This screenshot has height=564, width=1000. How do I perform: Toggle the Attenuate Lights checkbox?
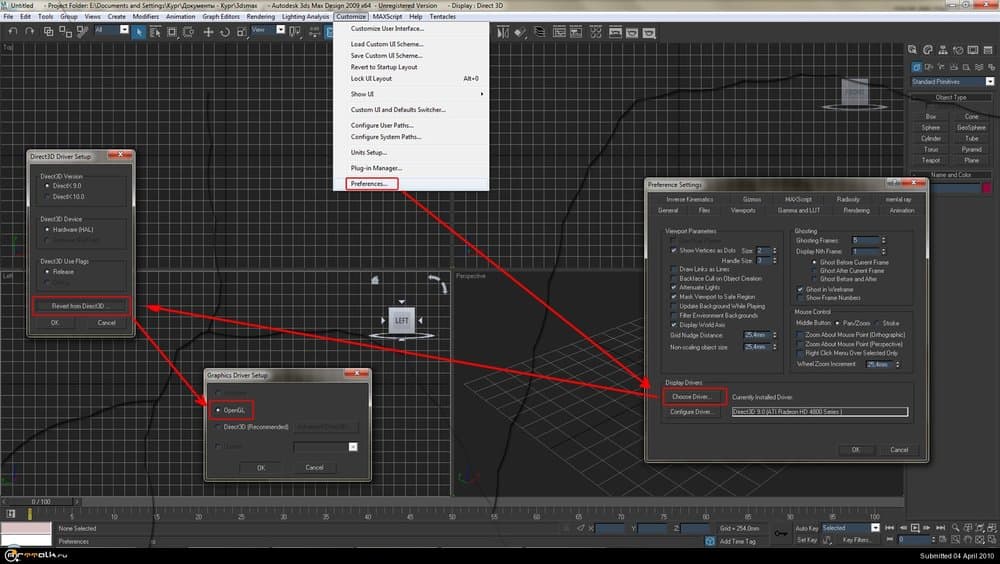pos(673,287)
